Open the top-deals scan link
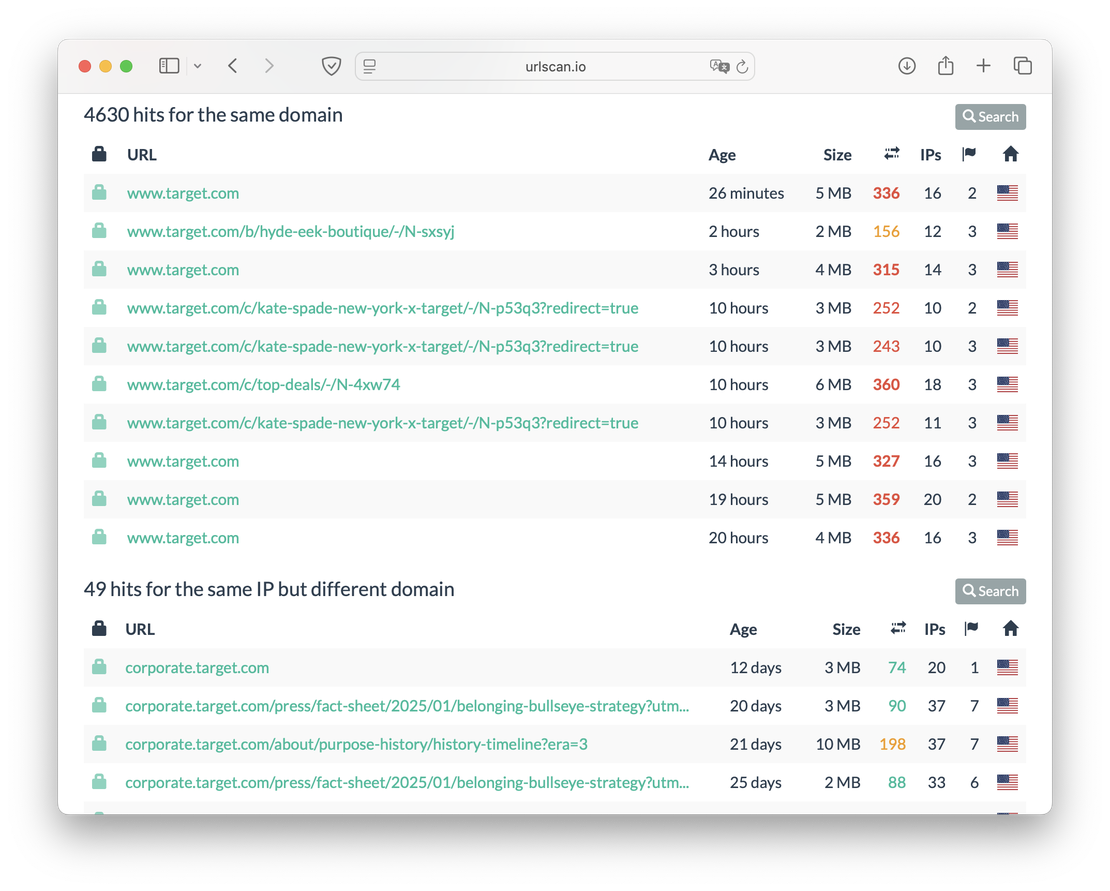 pyautogui.click(x=263, y=384)
